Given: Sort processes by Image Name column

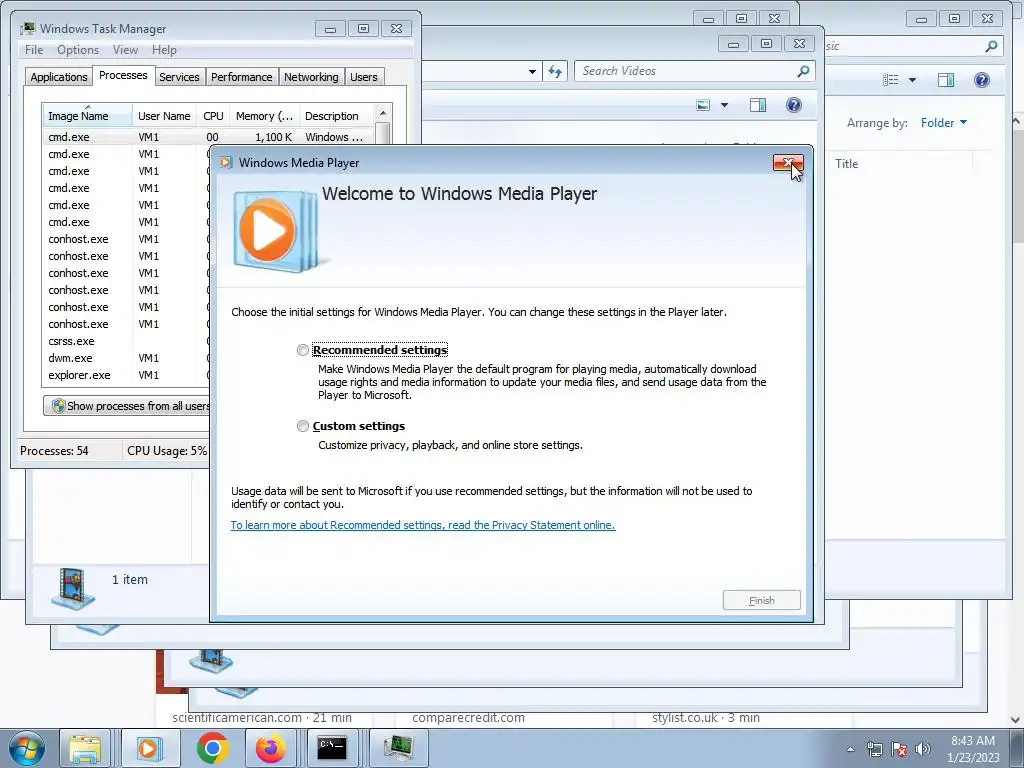Looking at the screenshot, I should click(87, 116).
